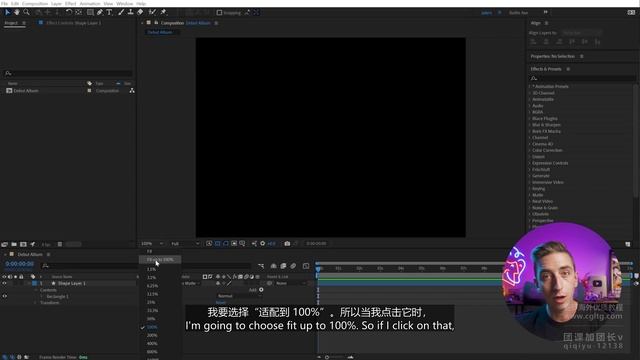
Task: Select the Rectangle shape tool
Action: pyautogui.click(x=90, y=13)
